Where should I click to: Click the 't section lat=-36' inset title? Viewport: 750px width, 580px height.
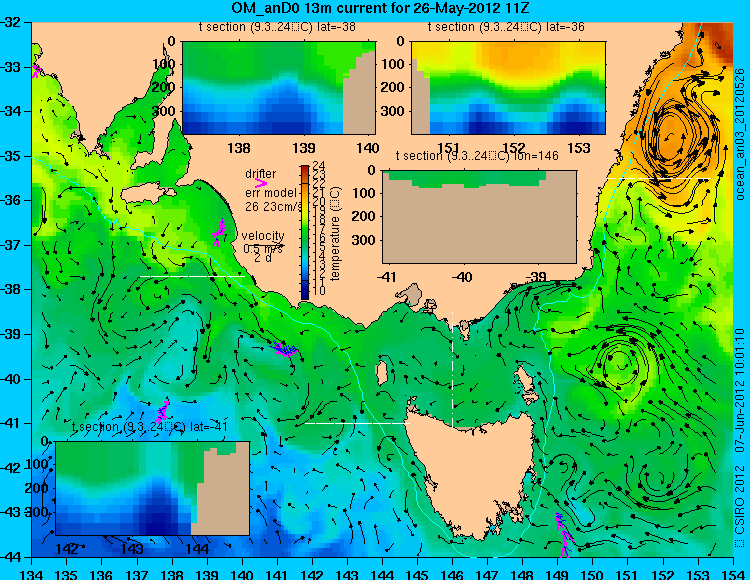click(x=506, y=27)
